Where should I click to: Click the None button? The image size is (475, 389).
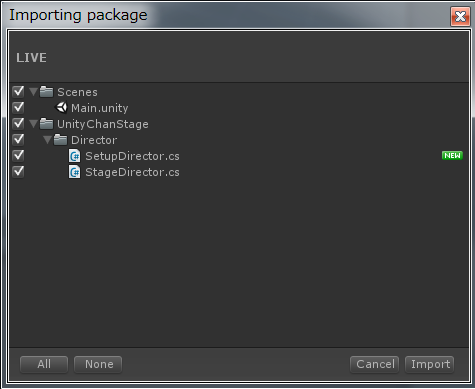(98, 364)
